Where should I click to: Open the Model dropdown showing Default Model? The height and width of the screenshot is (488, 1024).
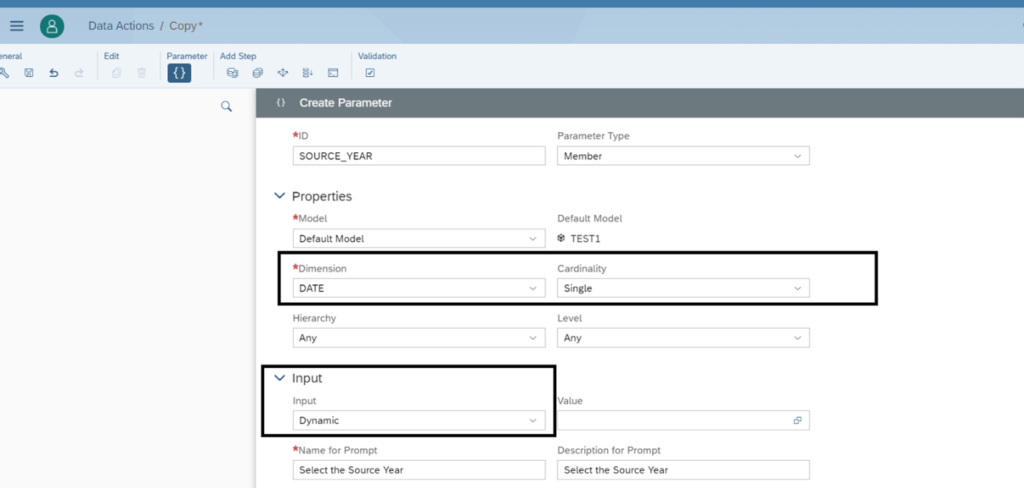pos(419,238)
